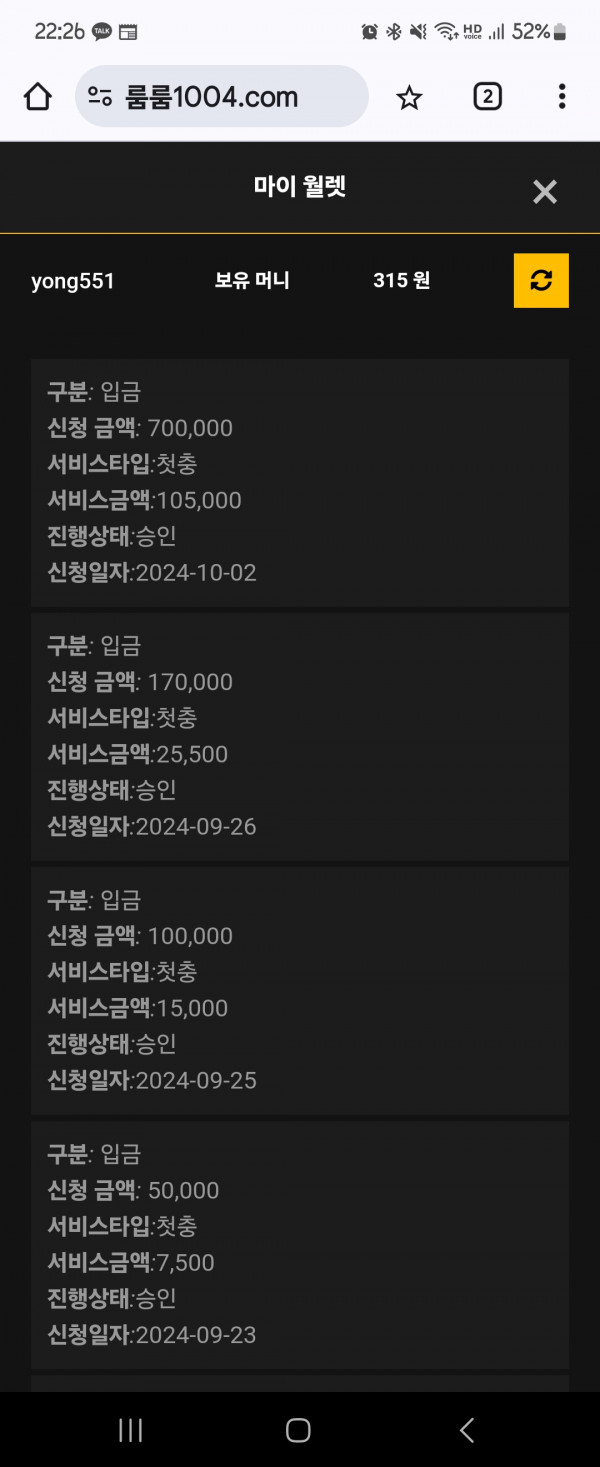Tap the battery indicator in status bar
Image resolution: width=600 pixels, height=1467 pixels.
click(560, 32)
